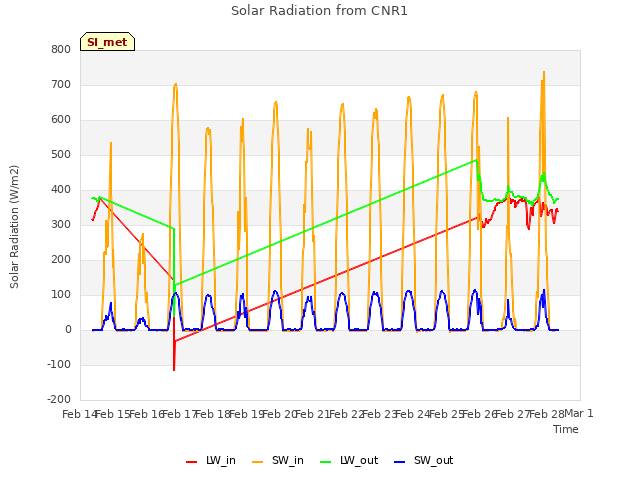Click the 200 y-axis tick value
640x480 pixels.
(x=61, y=260)
